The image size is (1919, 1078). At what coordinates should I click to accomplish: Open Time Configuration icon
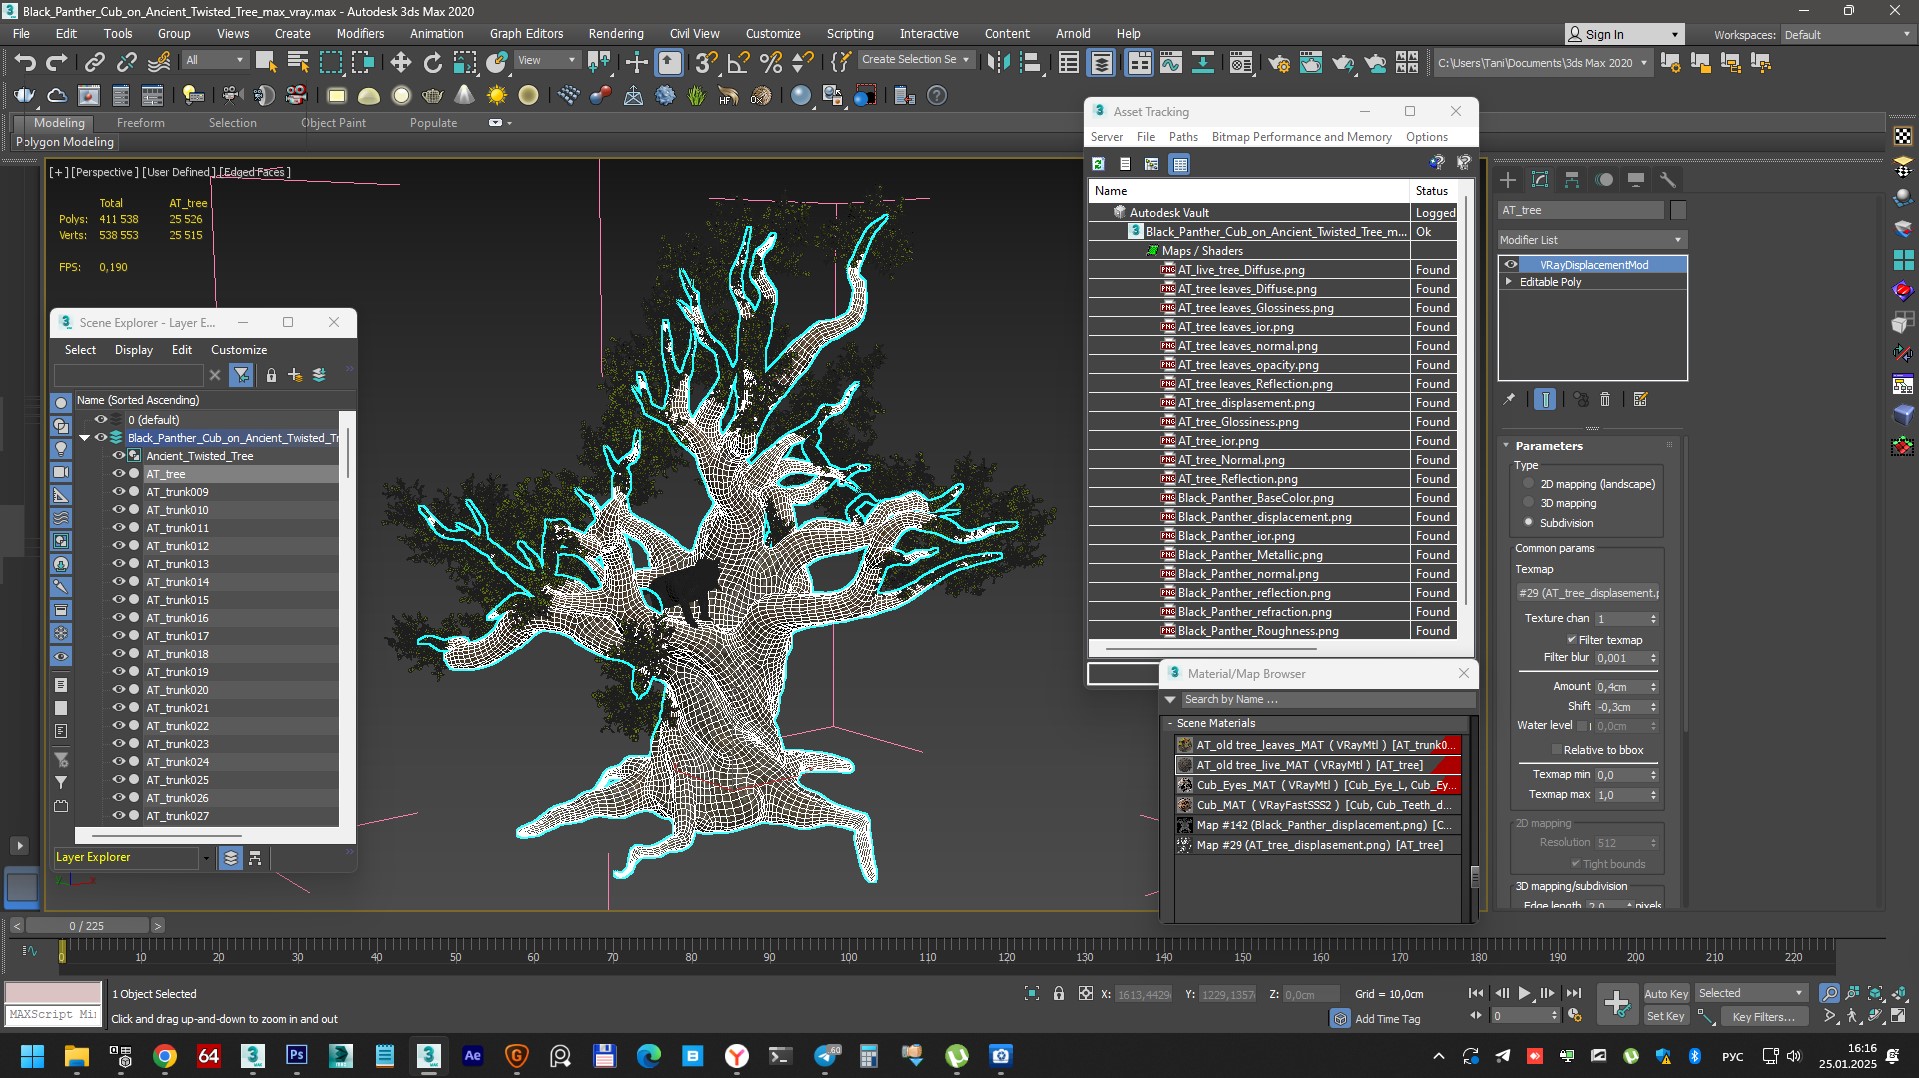point(1575,1016)
